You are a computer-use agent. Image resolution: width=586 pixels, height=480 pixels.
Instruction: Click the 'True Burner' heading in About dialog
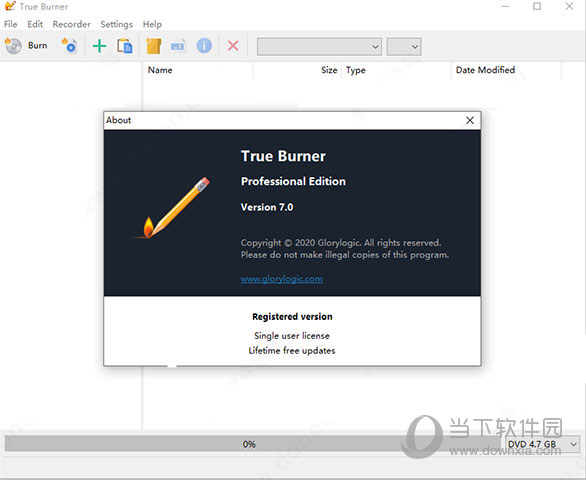point(283,156)
